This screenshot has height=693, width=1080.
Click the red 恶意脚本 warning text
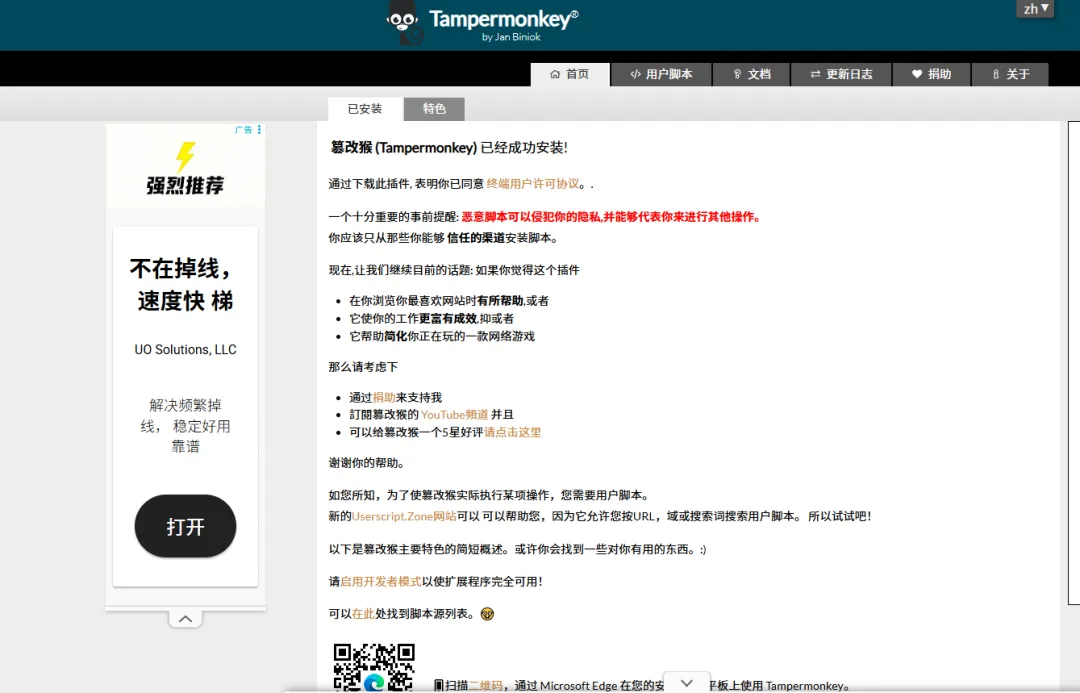tap(611, 217)
